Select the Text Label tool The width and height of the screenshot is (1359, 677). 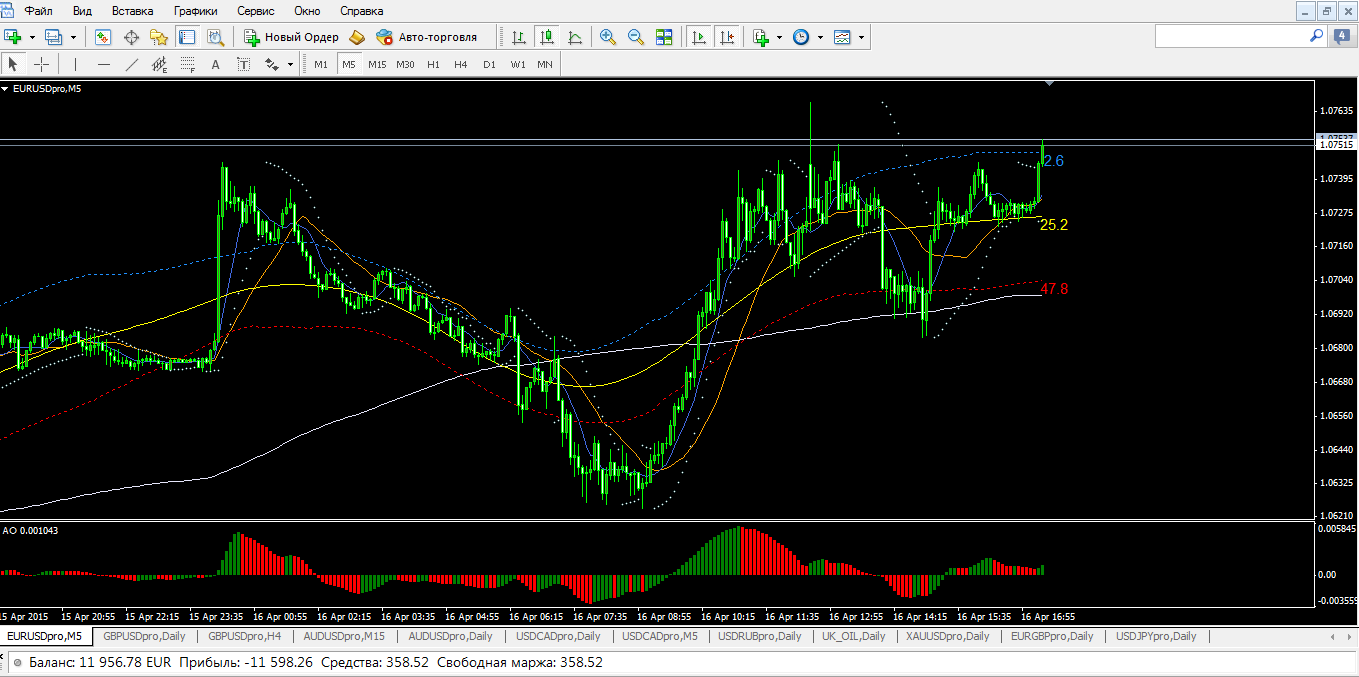click(x=243, y=64)
